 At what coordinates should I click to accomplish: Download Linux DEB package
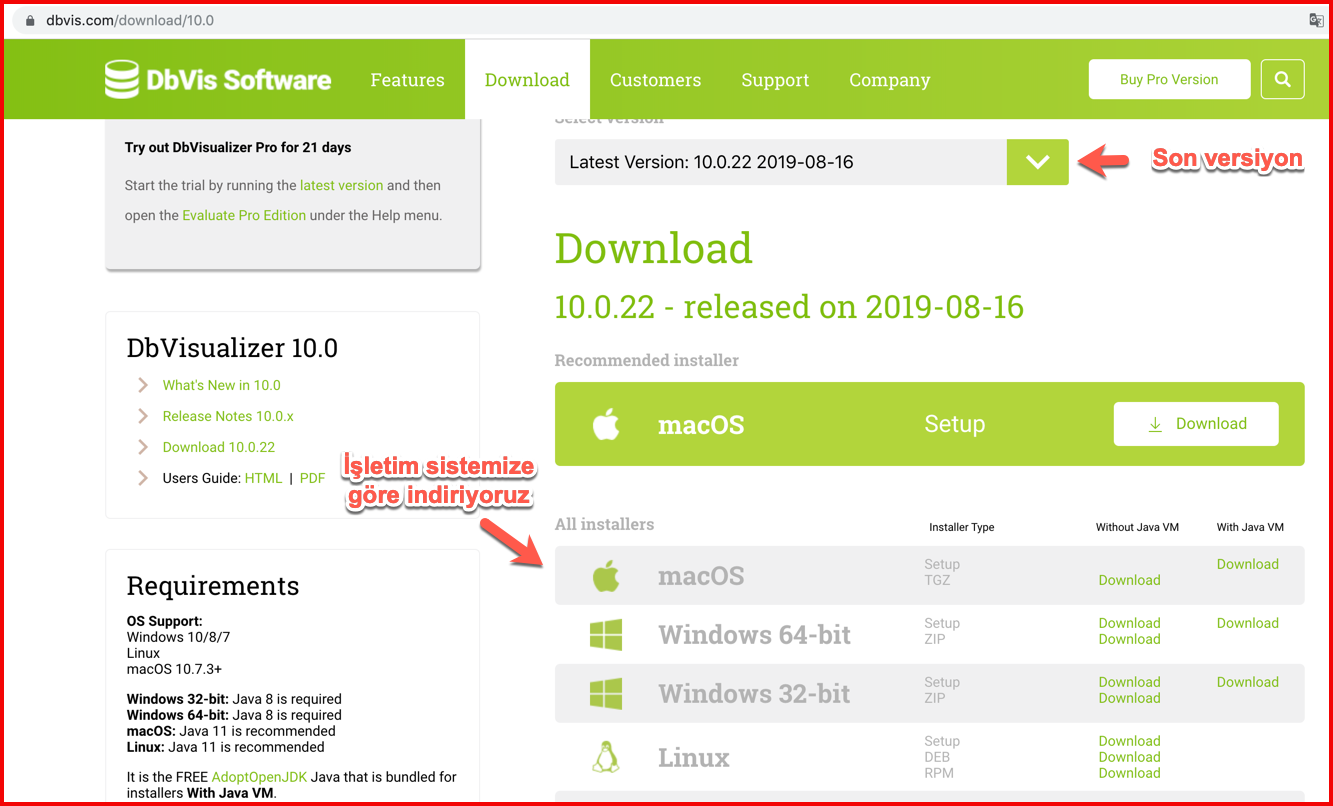pos(1129,757)
